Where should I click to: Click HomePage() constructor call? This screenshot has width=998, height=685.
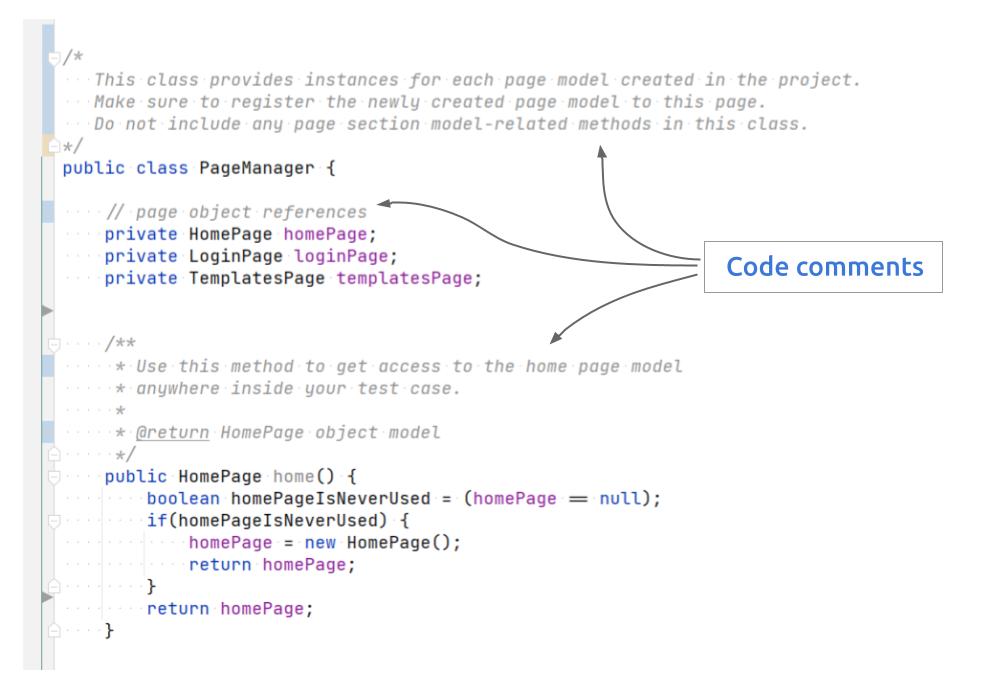coord(398,543)
